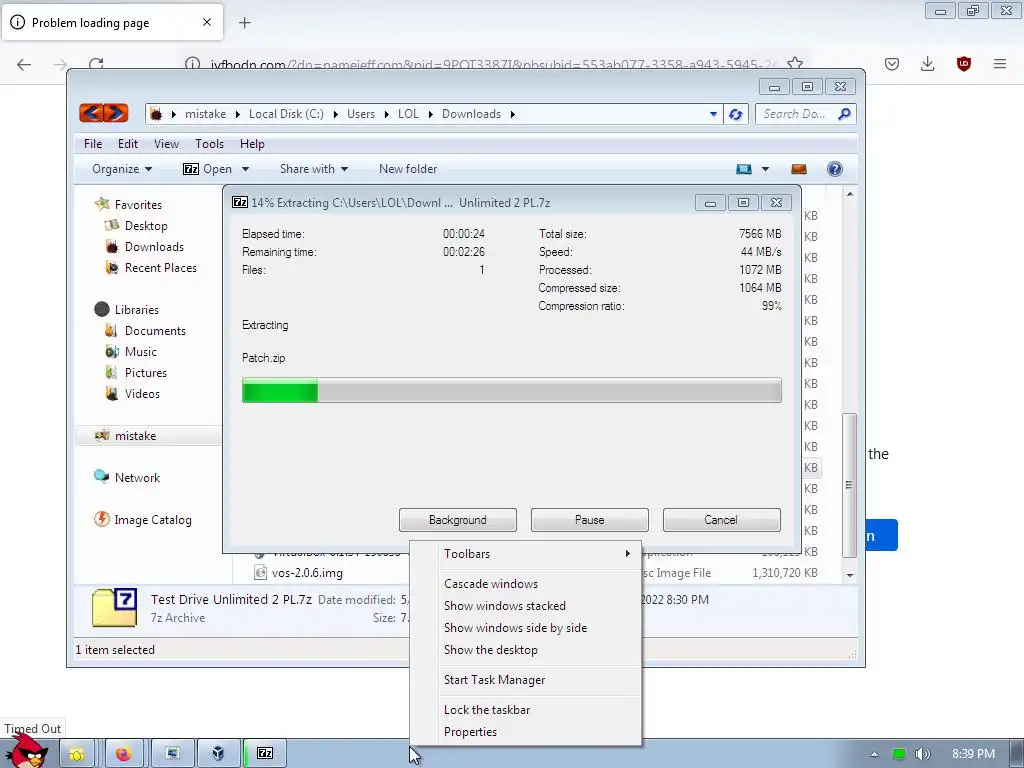Open file explorer taskbar icon
The width and height of the screenshot is (1024, 768).
tap(77, 754)
